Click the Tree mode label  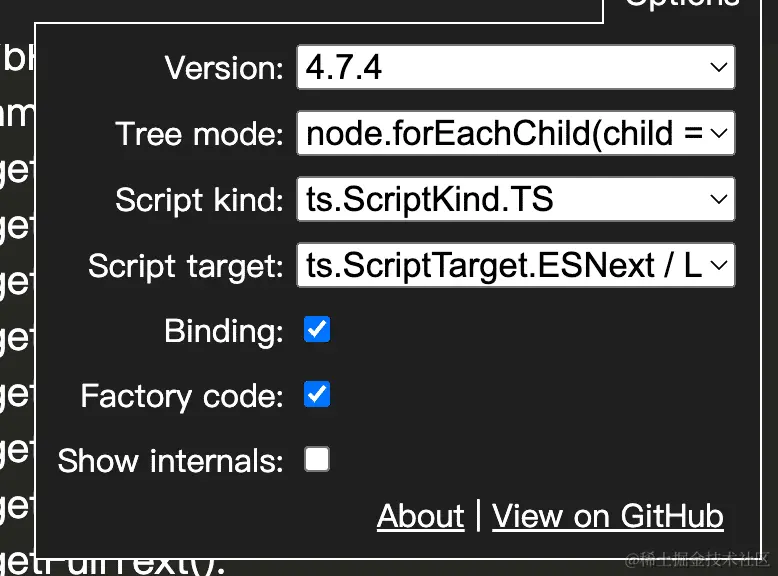(199, 134)
